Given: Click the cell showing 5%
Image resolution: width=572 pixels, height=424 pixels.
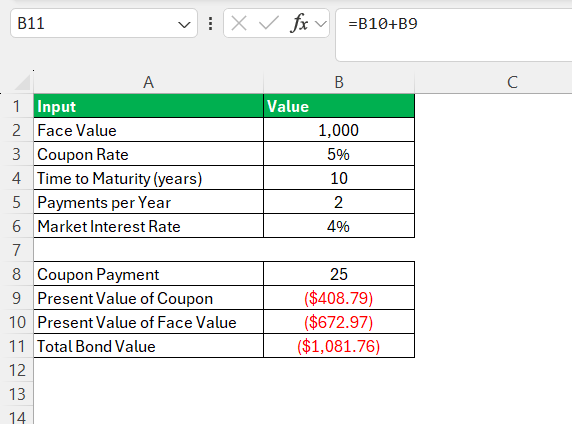Looking at the screenshot, I should click(339, 154).
